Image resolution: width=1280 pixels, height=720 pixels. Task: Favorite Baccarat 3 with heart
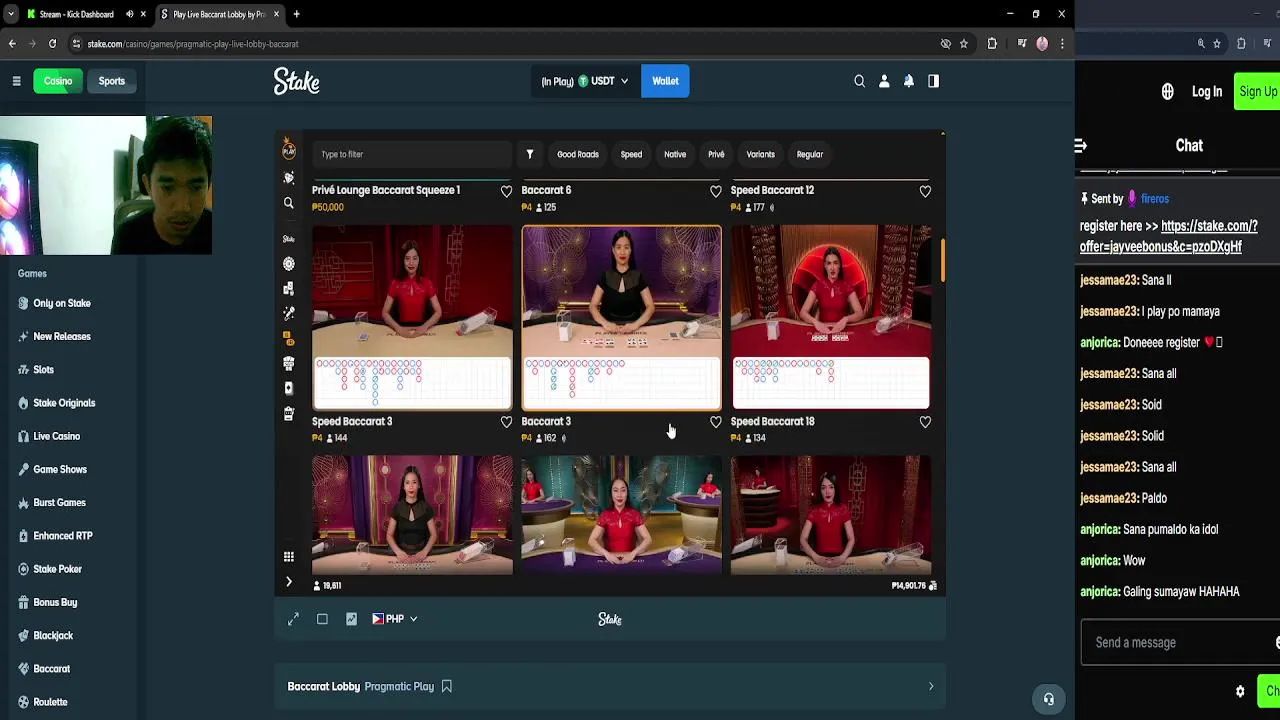click(x=715, y=422)
